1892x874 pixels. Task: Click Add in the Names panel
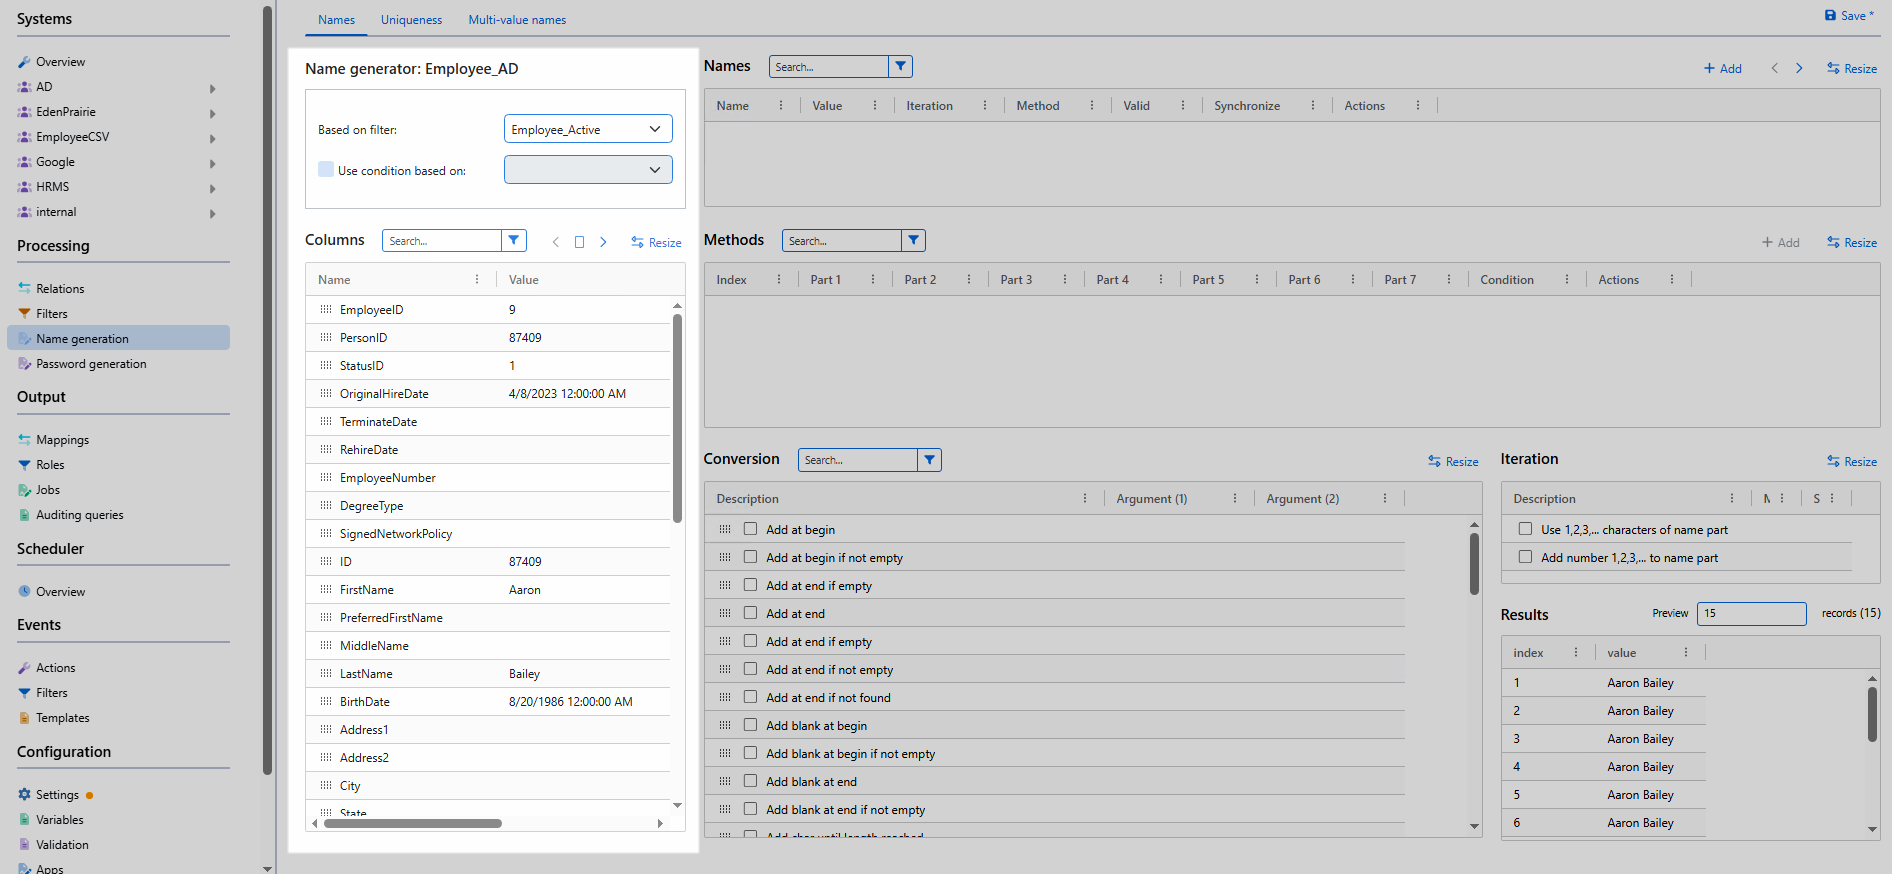pos(1723,69)
